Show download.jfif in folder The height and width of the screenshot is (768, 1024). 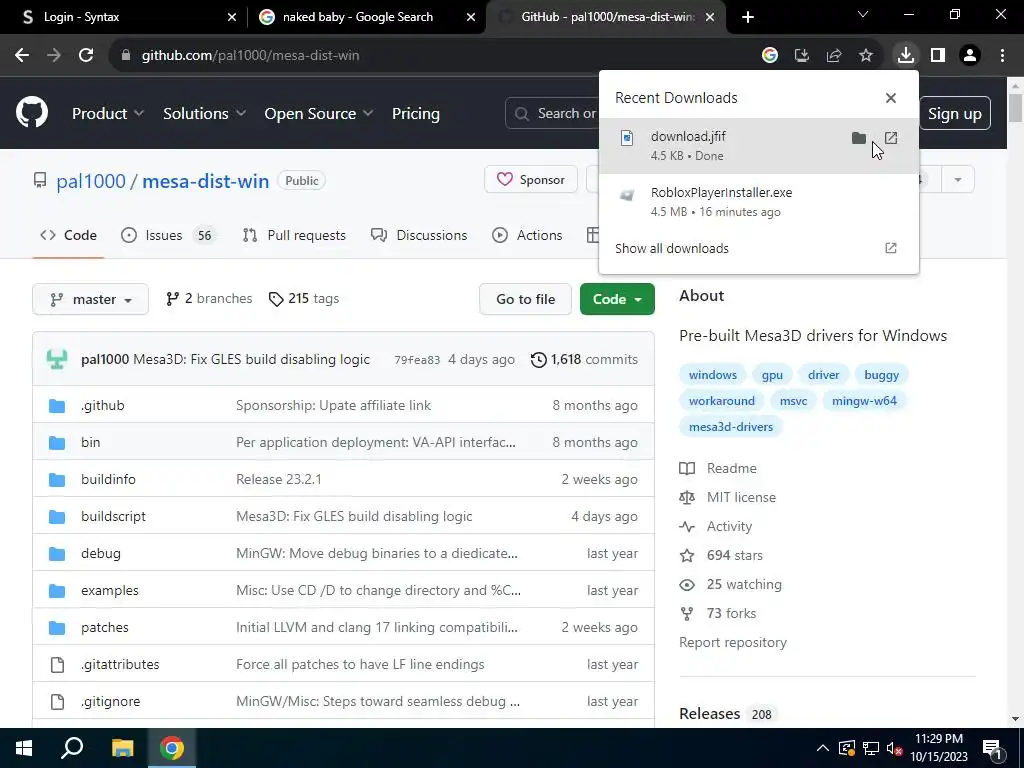point(859,138)
